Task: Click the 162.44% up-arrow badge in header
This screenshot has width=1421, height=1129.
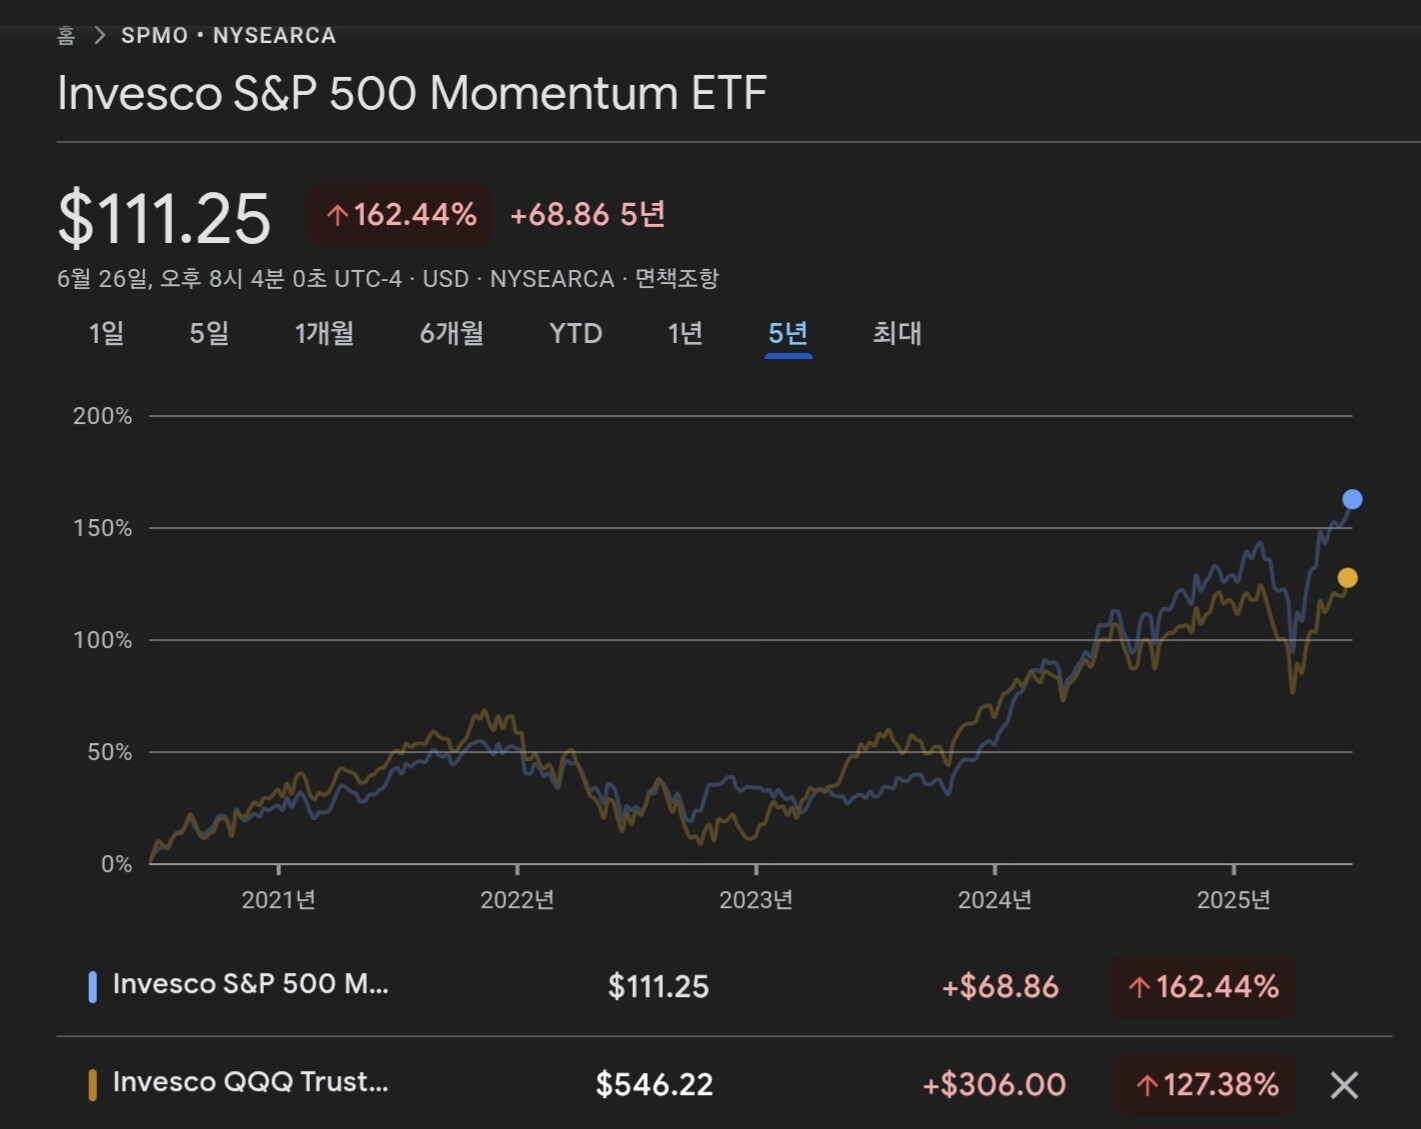Action: click(400, 215)
